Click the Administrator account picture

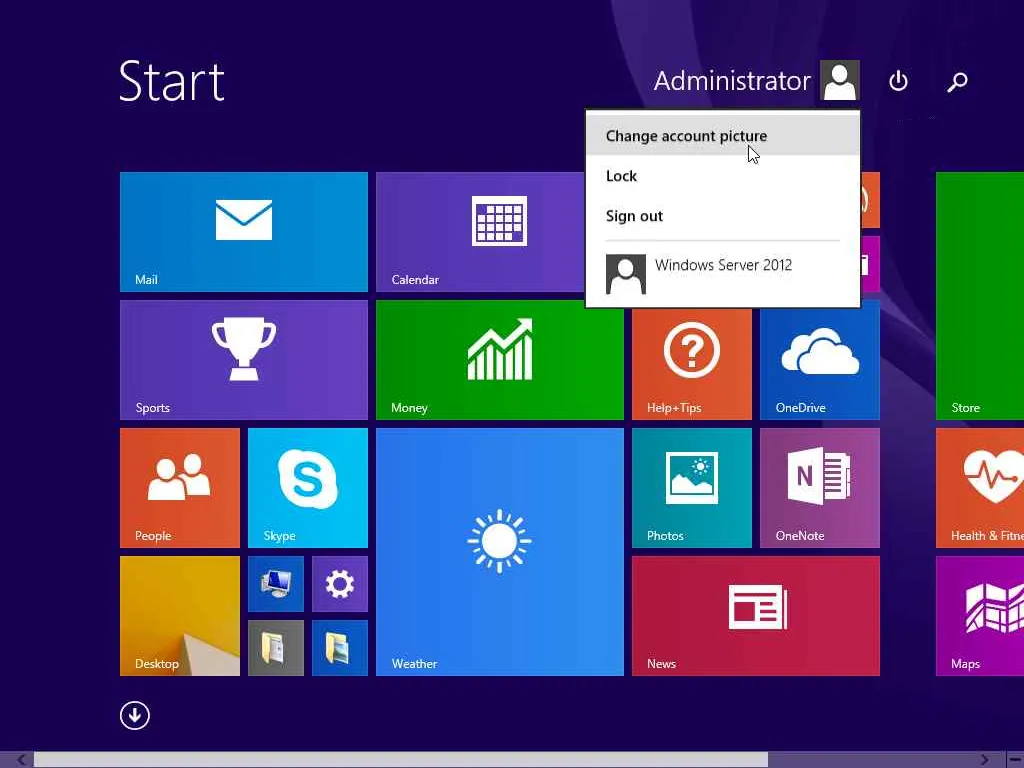(840, 80)
